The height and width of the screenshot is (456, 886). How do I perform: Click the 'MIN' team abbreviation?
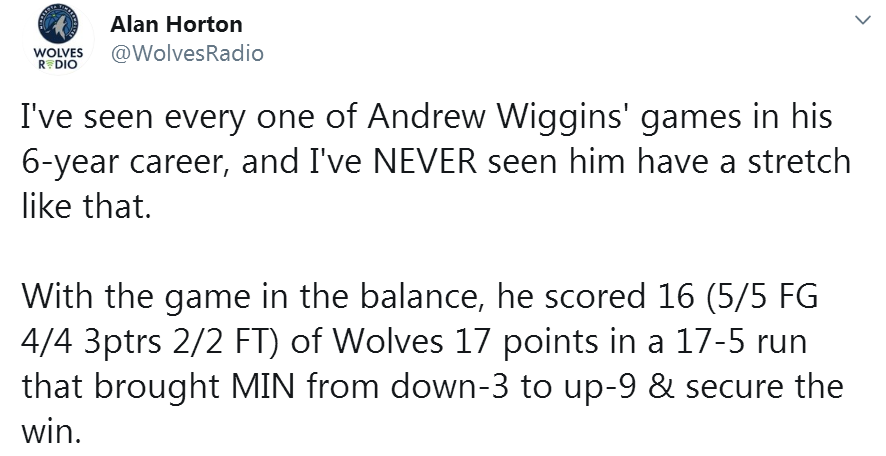pyautogui.click(x=262, y=387)
